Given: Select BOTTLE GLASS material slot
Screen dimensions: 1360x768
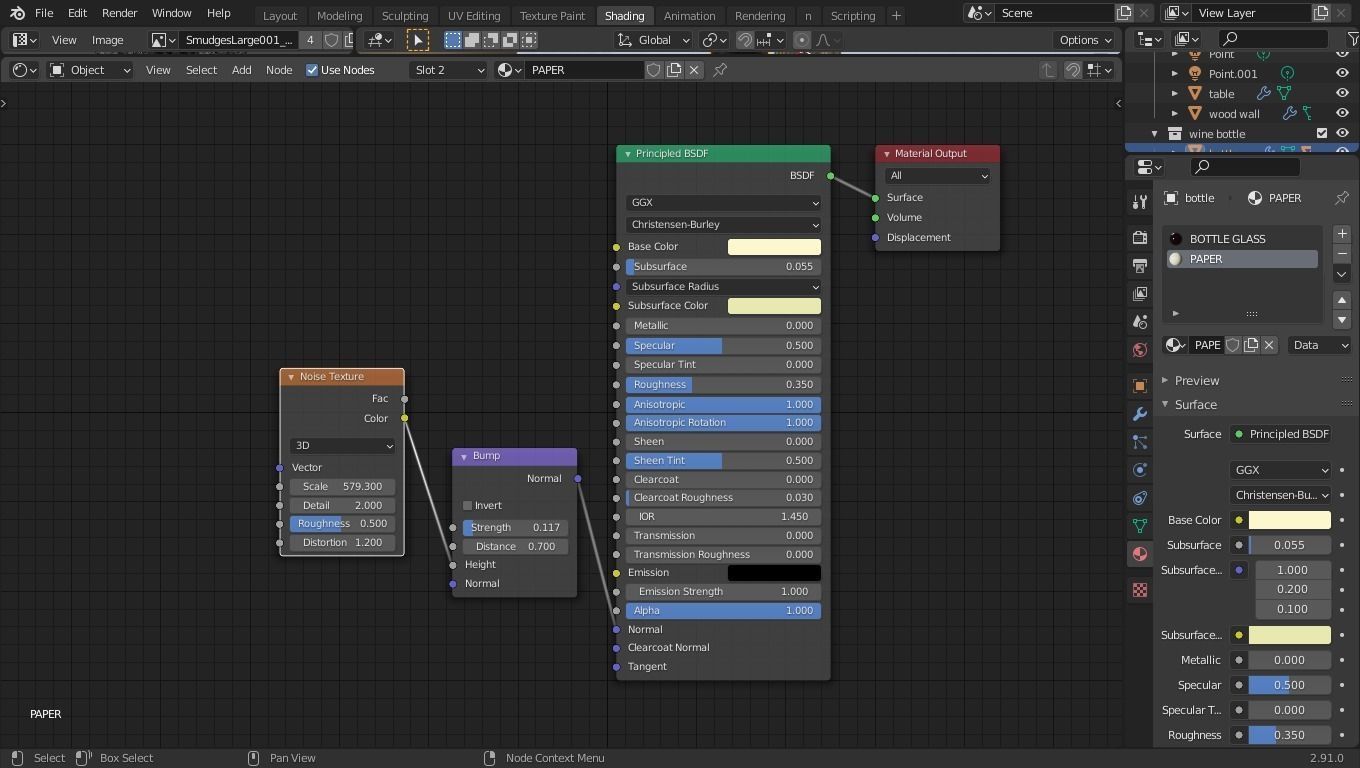Looking at the screenshot, I should (1241, 239).
